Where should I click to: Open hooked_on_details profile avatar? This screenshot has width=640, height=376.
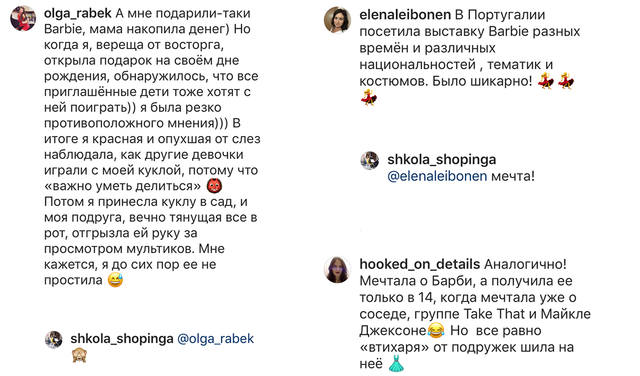(x=337, y=269)
